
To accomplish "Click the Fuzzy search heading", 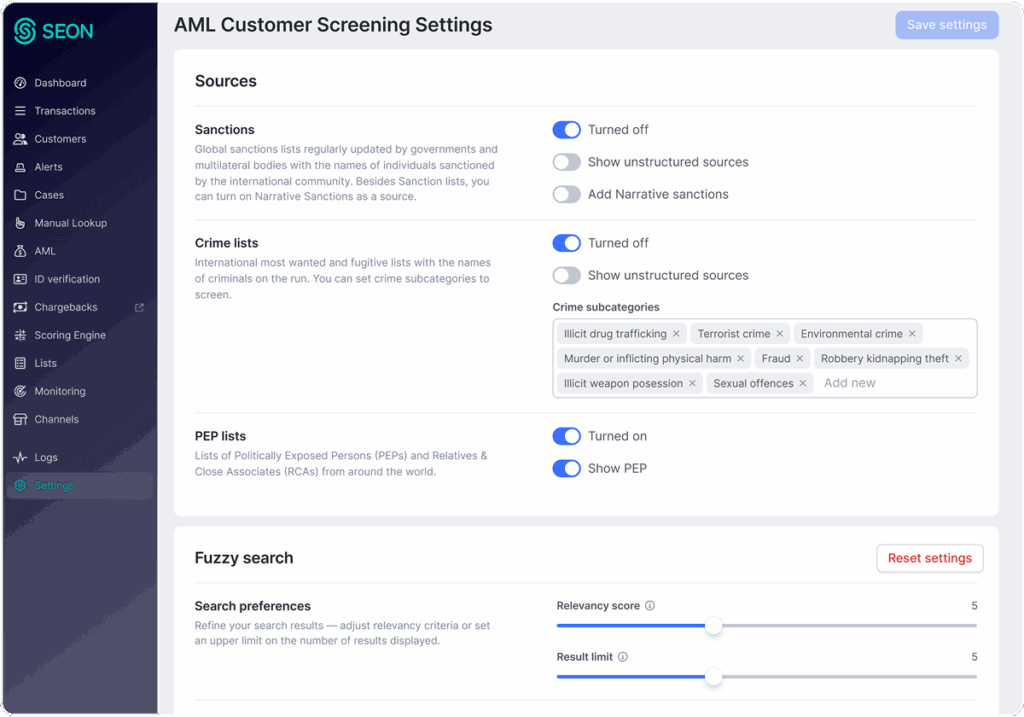I will 244,558.
